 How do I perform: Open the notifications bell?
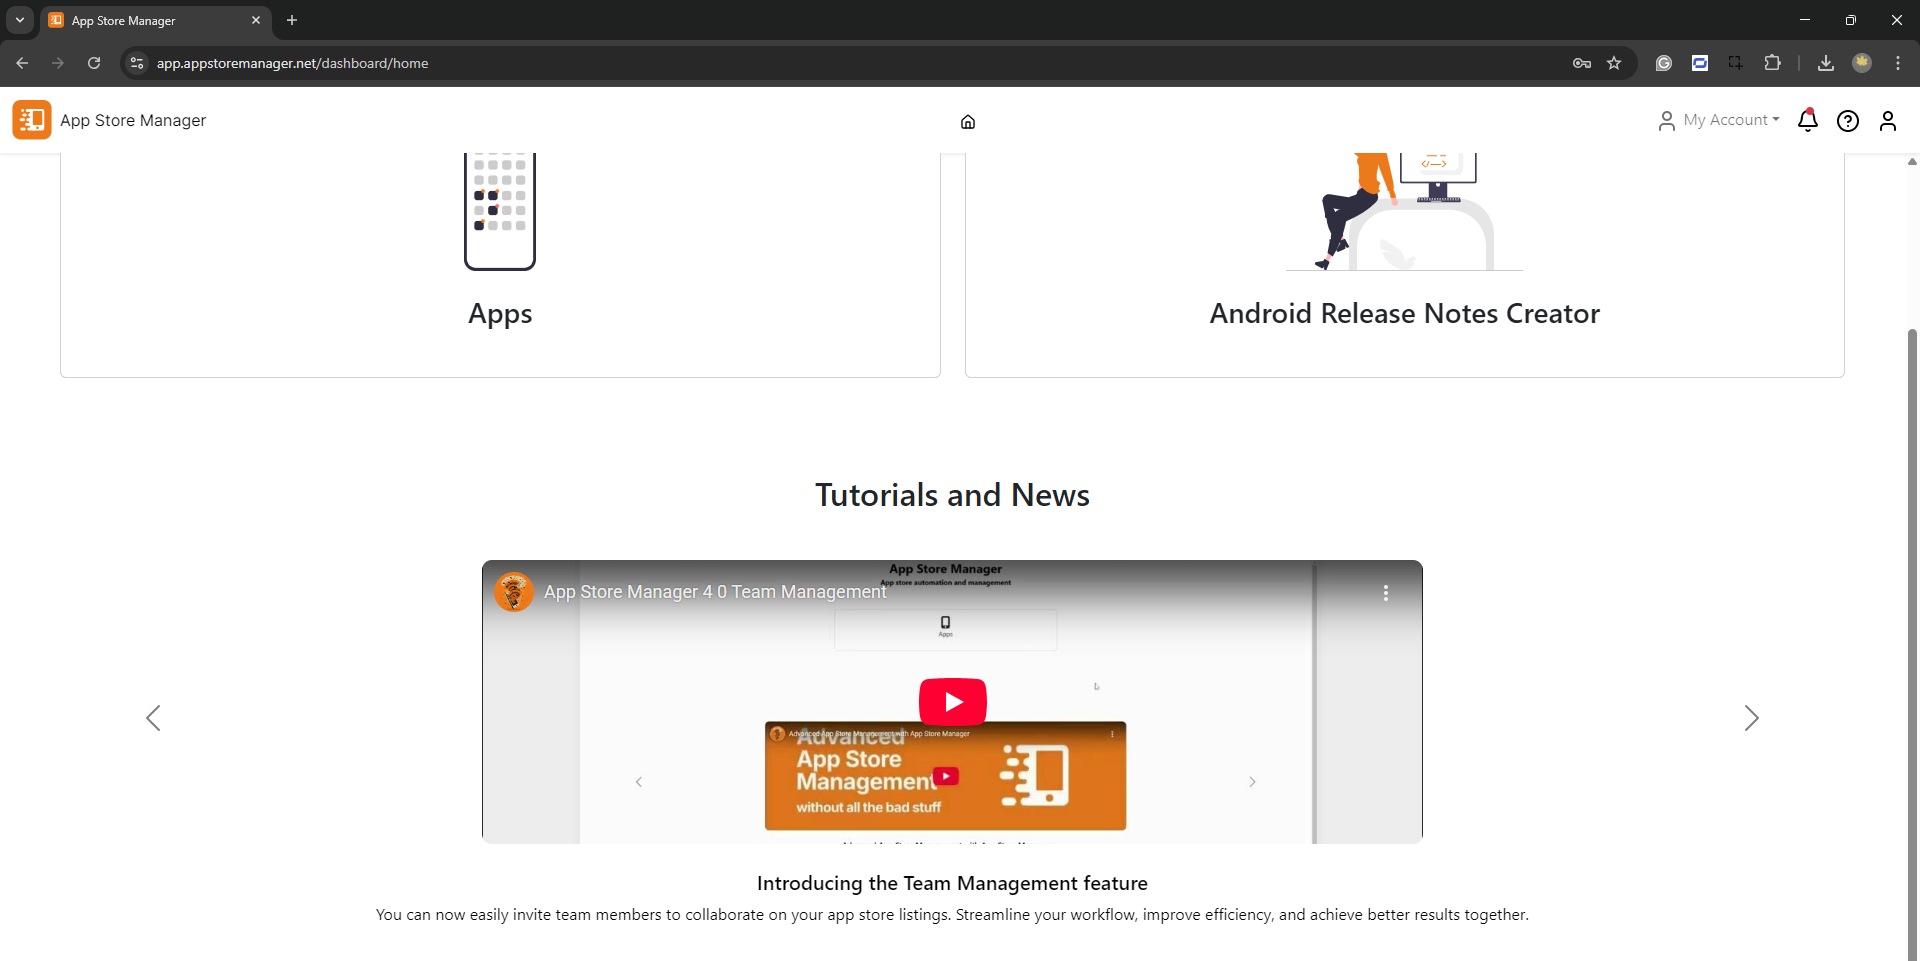coord(1807,121)
